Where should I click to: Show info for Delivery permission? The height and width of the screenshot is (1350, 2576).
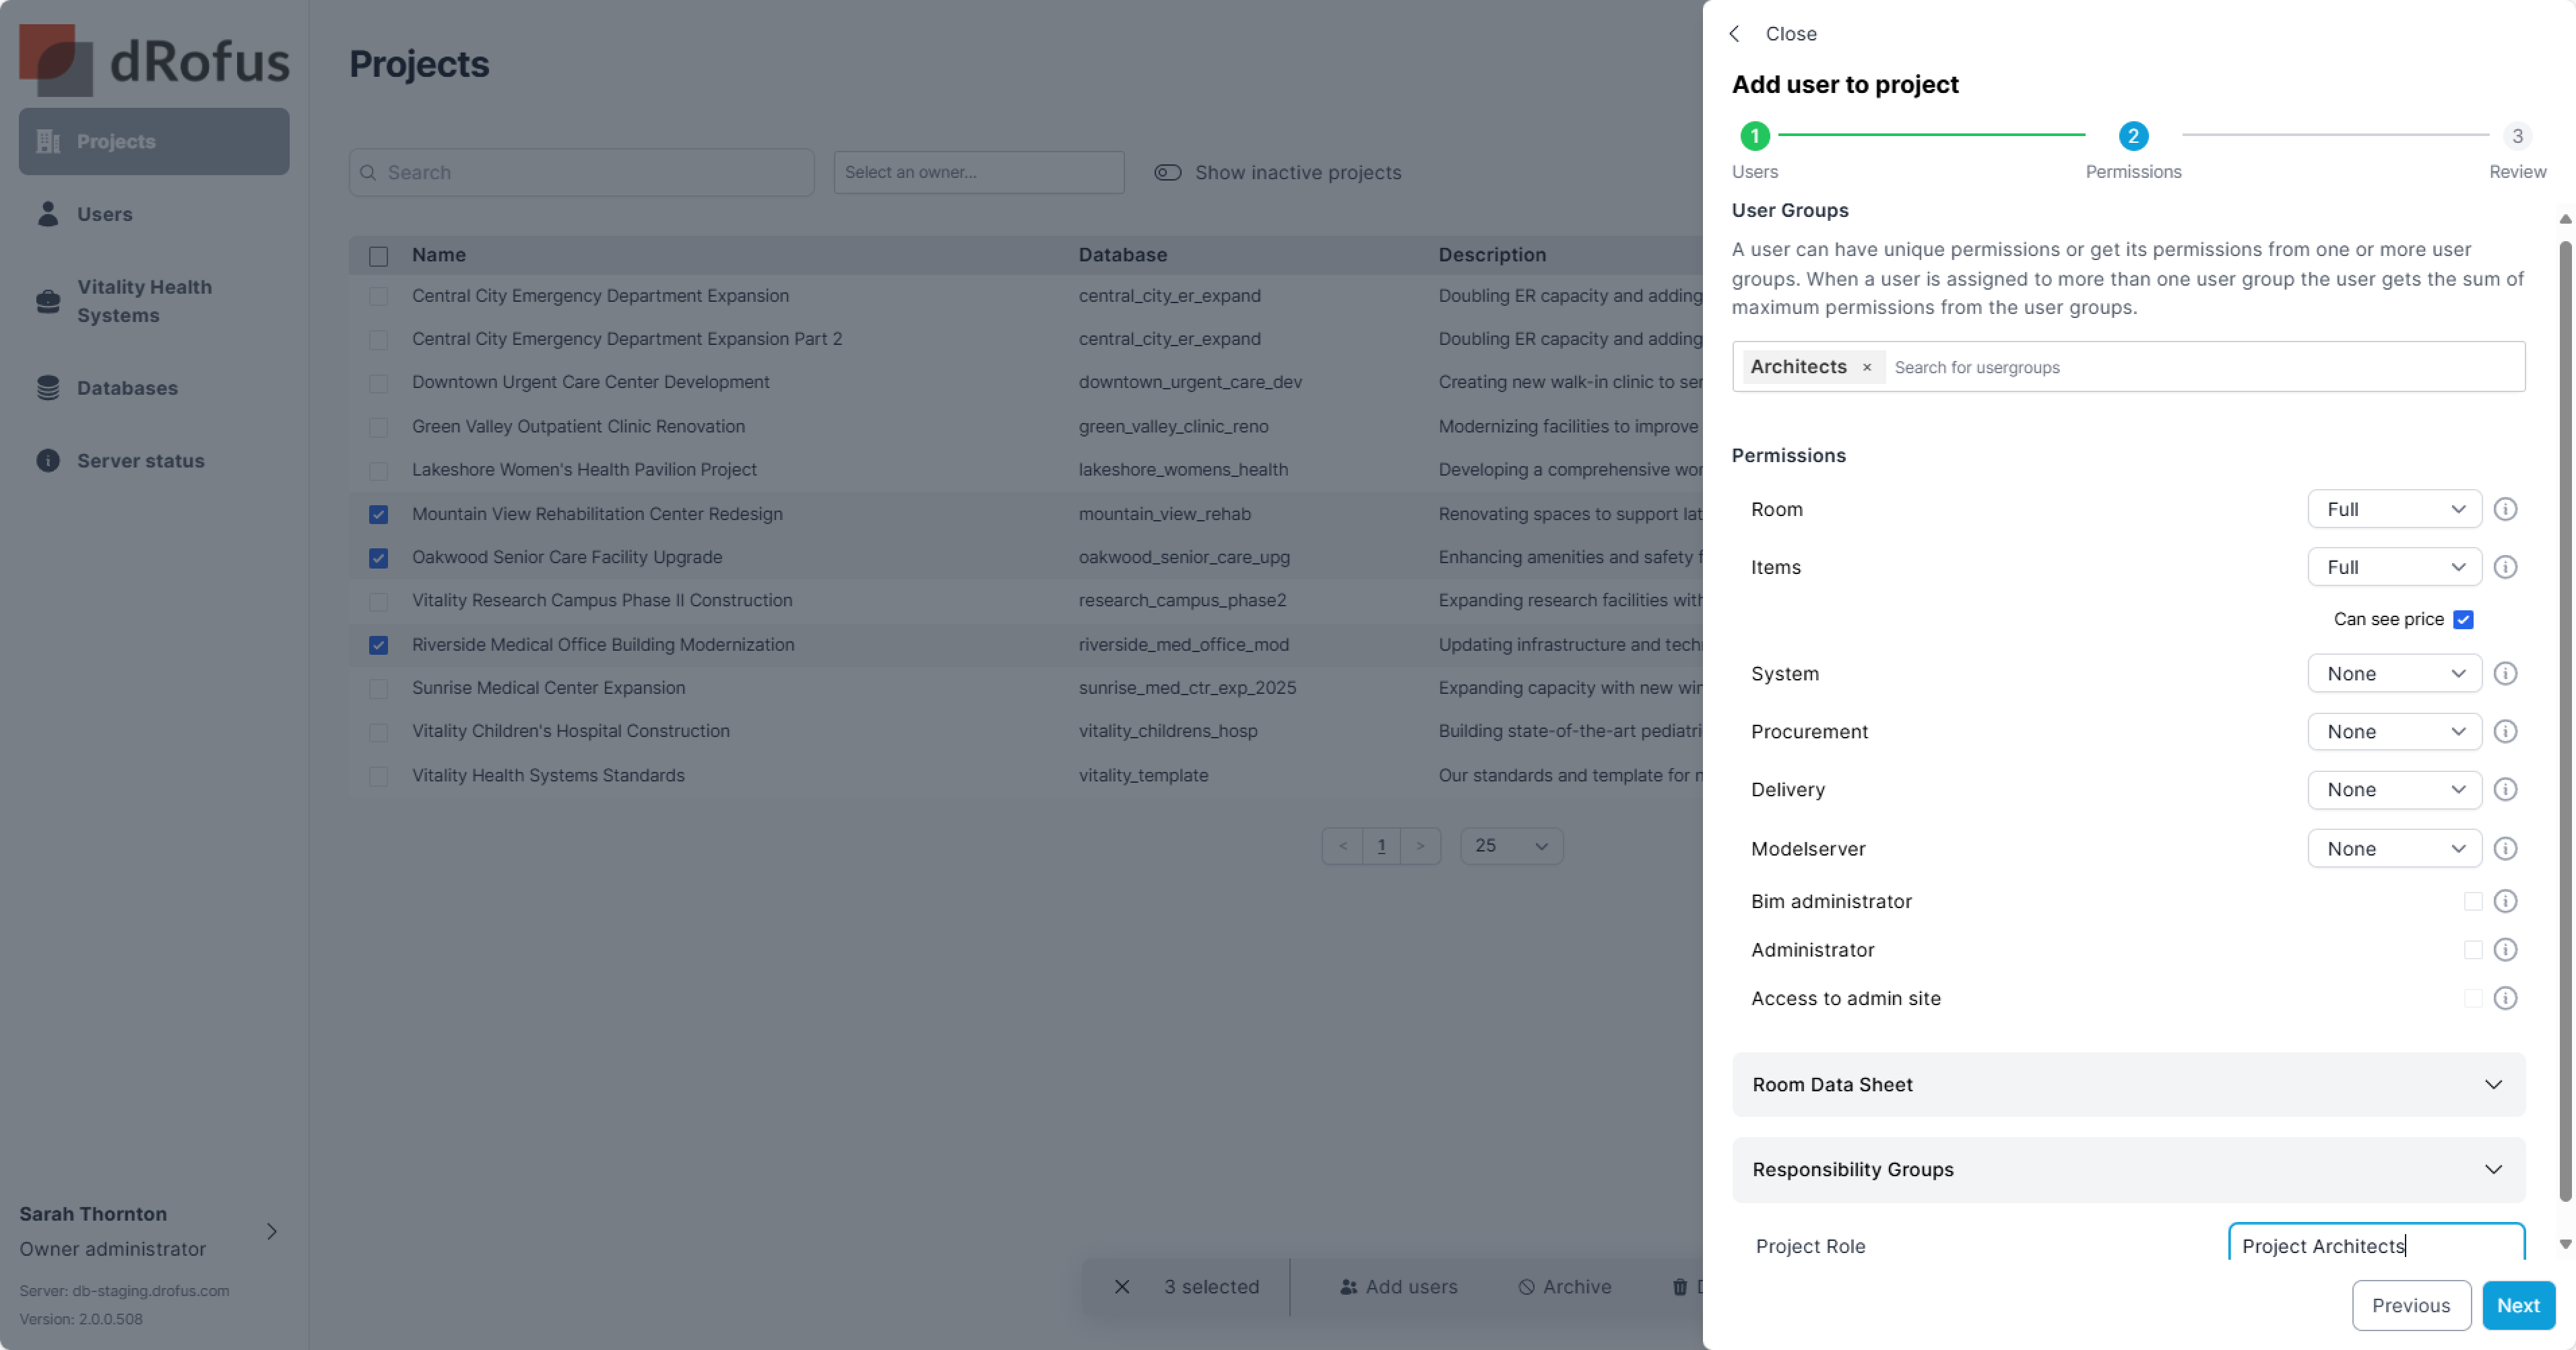(2505, 789)
